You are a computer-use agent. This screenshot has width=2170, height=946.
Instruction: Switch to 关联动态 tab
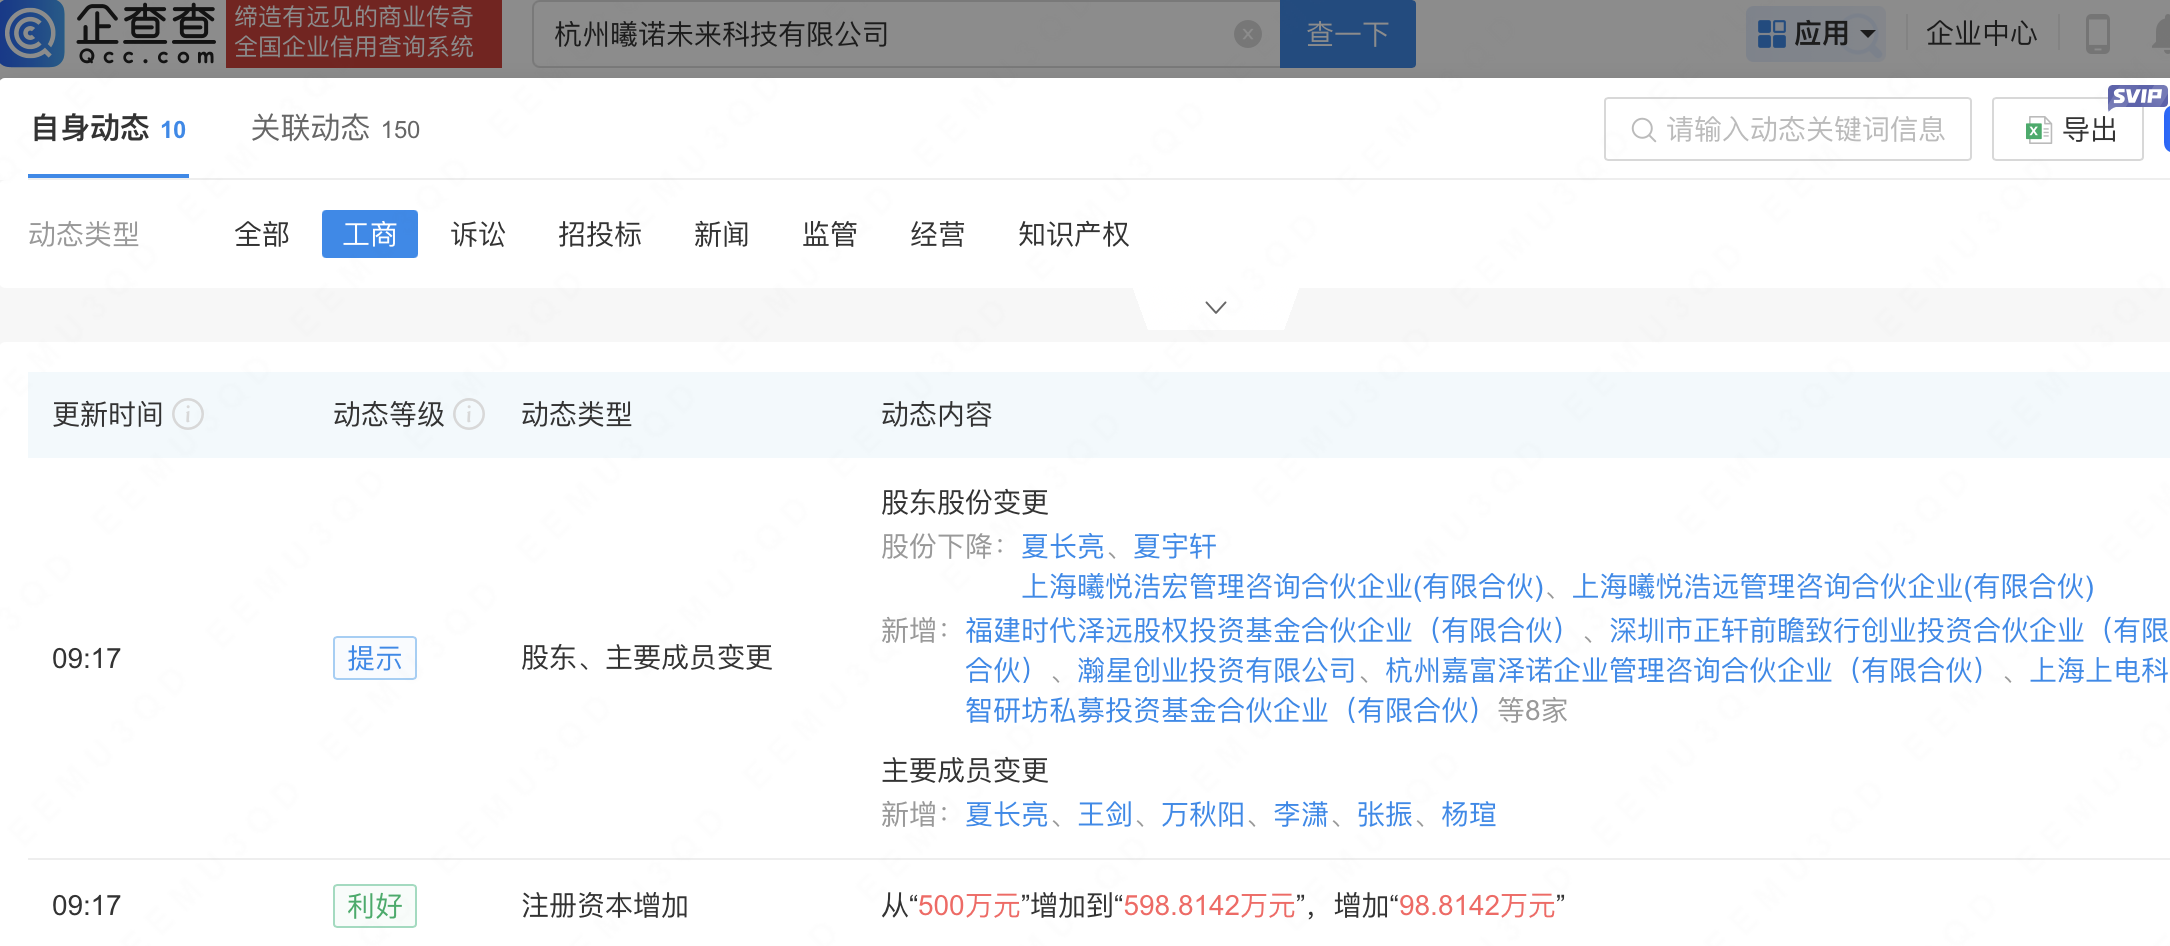pos(334,129)
